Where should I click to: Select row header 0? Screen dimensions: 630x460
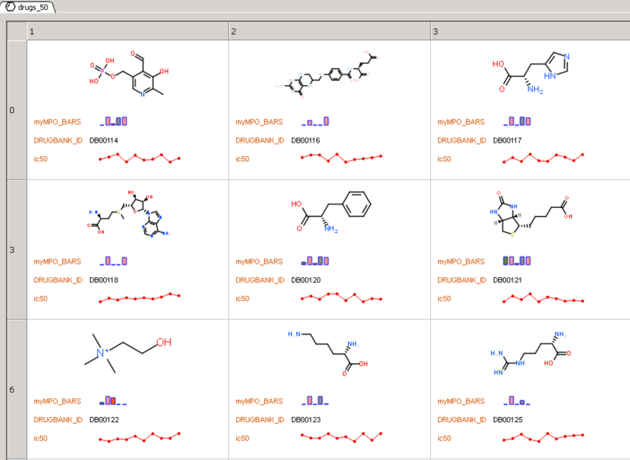pyautogui.click(x=12, y=110)
